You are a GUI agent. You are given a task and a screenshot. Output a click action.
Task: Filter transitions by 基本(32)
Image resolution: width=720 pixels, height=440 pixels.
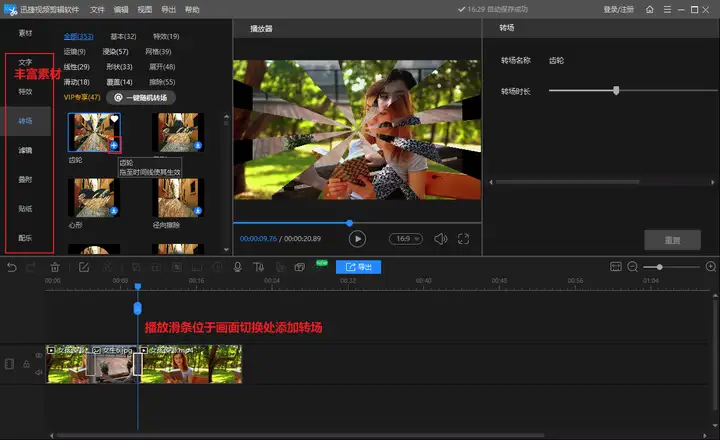pyautogui.click(x=123, y=36)
